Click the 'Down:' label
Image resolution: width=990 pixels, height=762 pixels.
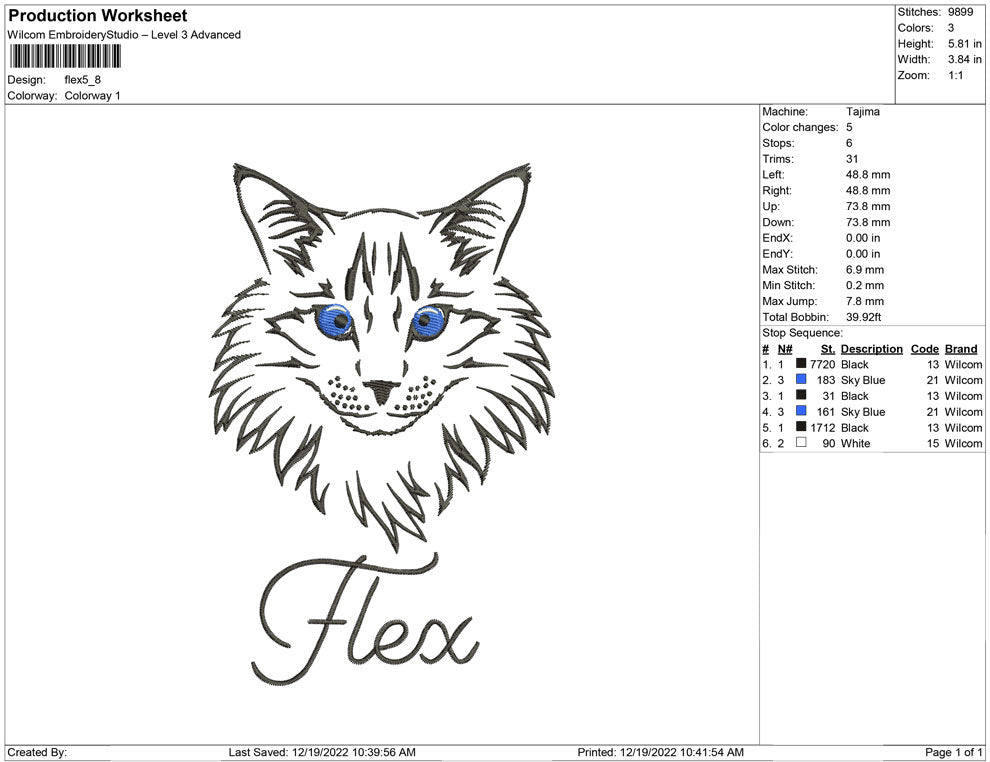778,222
